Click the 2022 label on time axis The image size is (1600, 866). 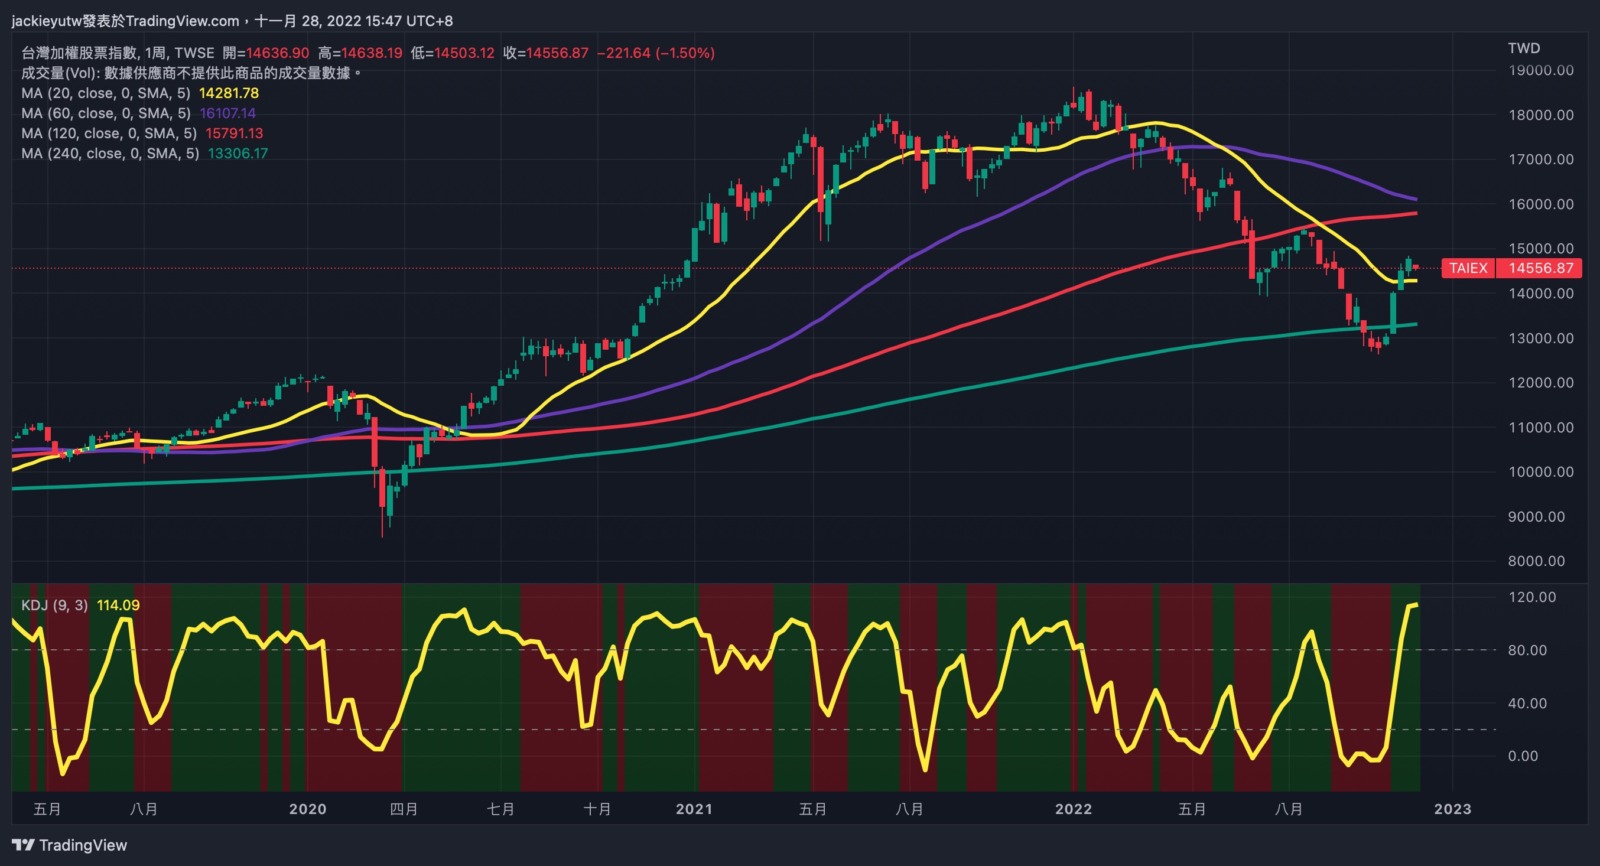pos(1073,809)
